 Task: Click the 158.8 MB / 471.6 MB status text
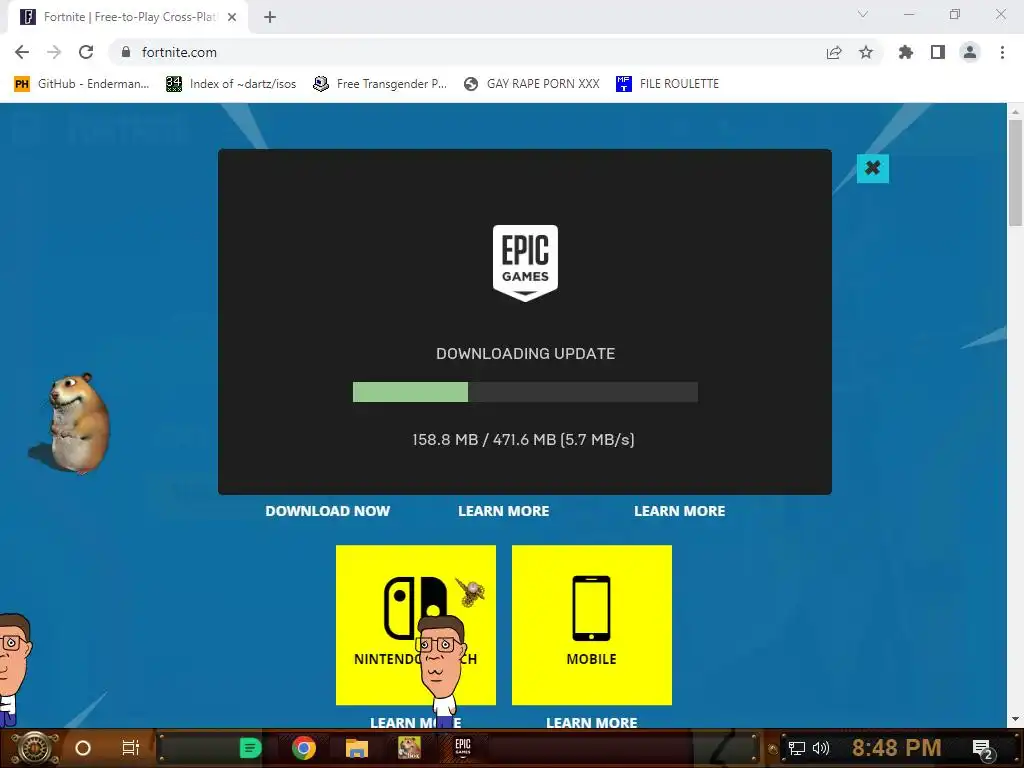pos(523,440)
